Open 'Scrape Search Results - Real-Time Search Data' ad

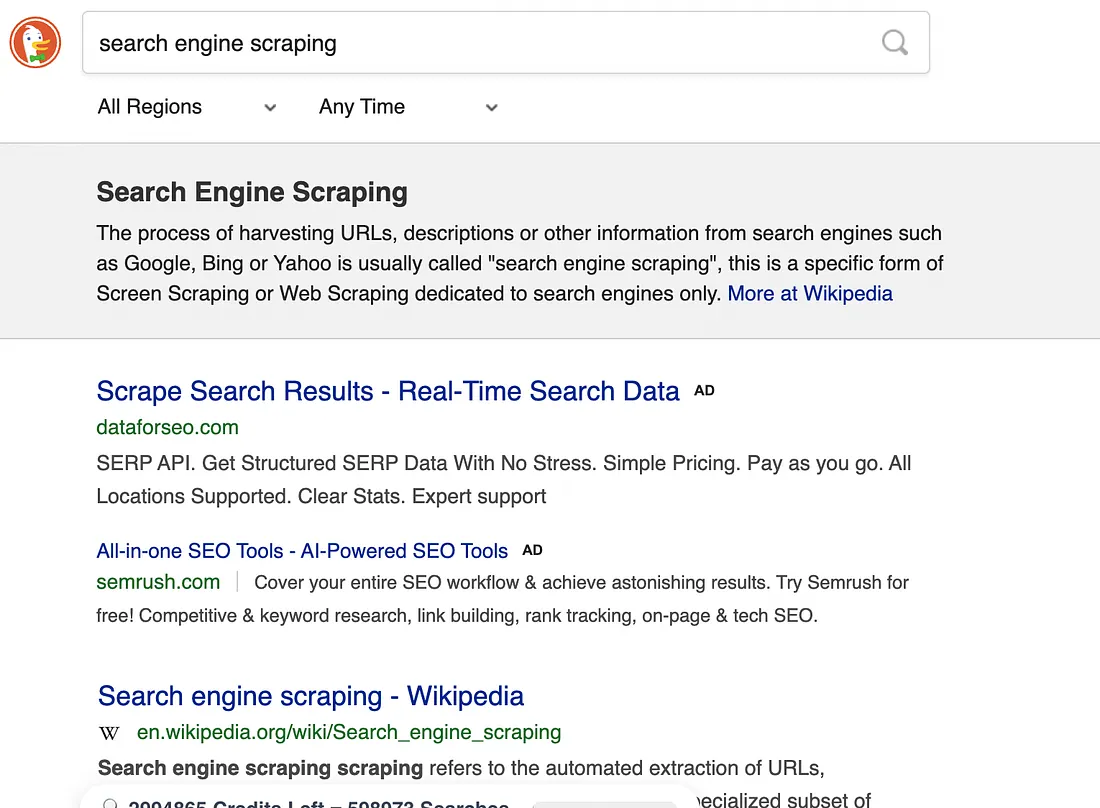388,391
